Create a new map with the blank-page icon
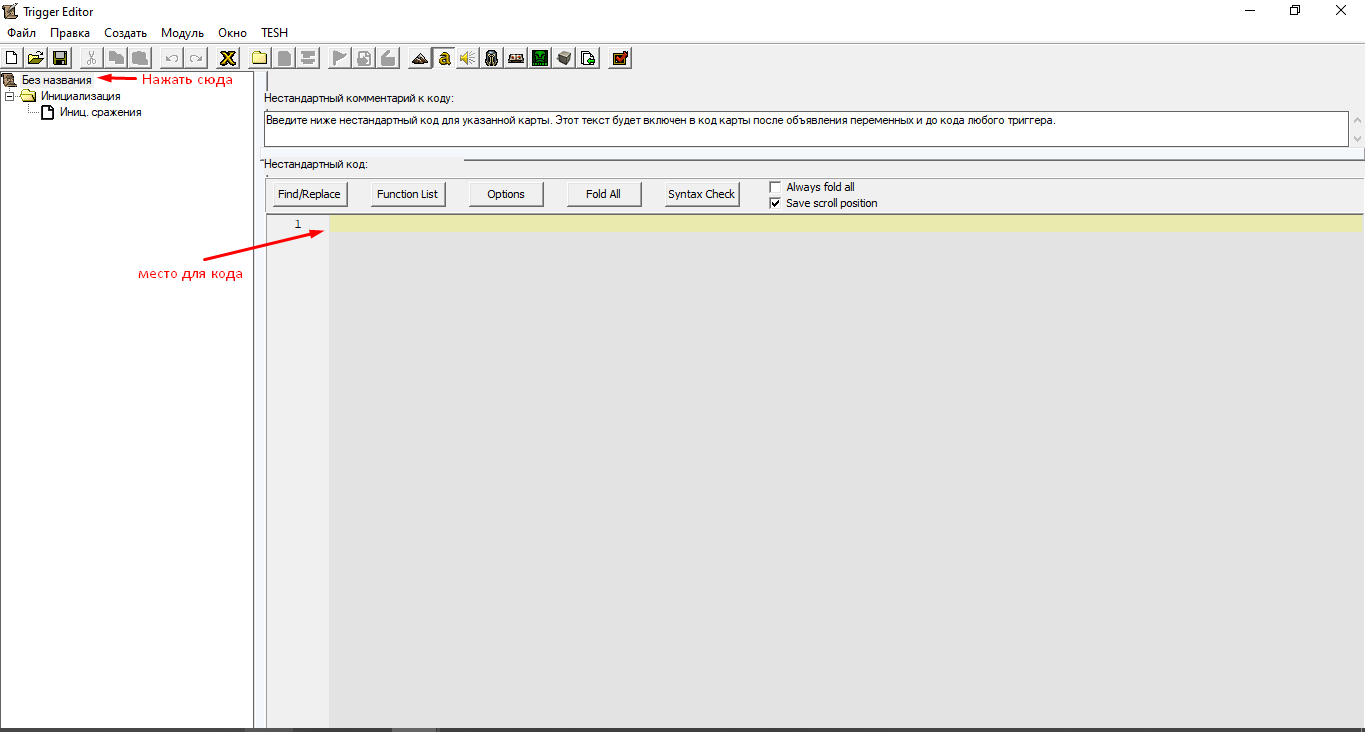 (12, 58)
